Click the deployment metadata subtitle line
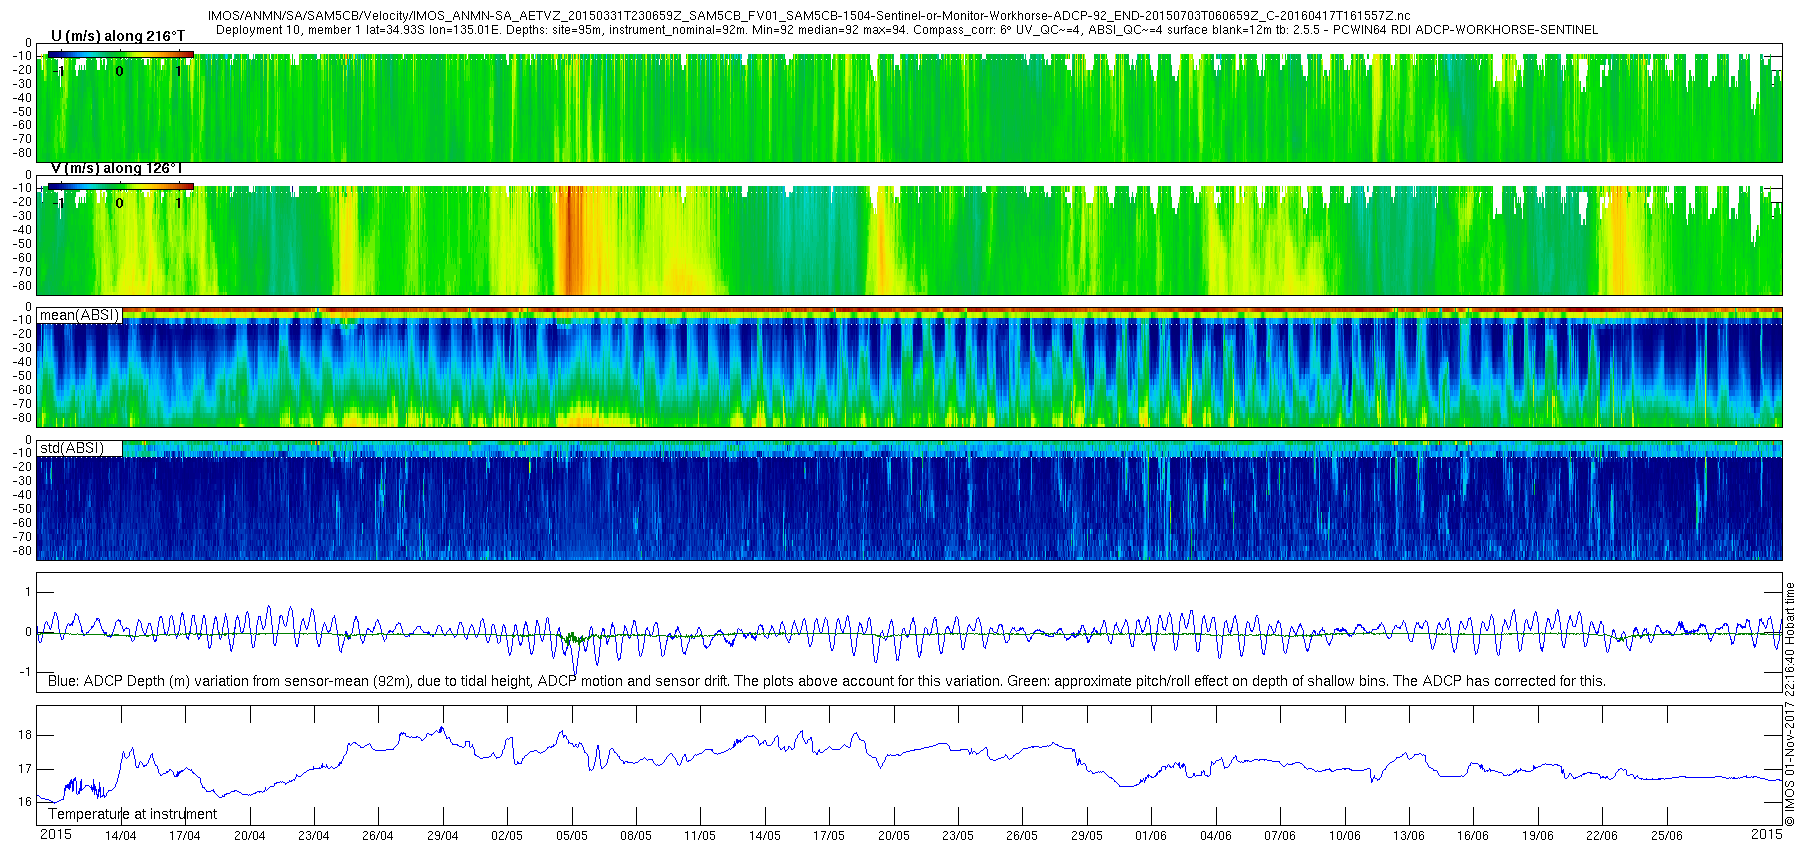 907,30
